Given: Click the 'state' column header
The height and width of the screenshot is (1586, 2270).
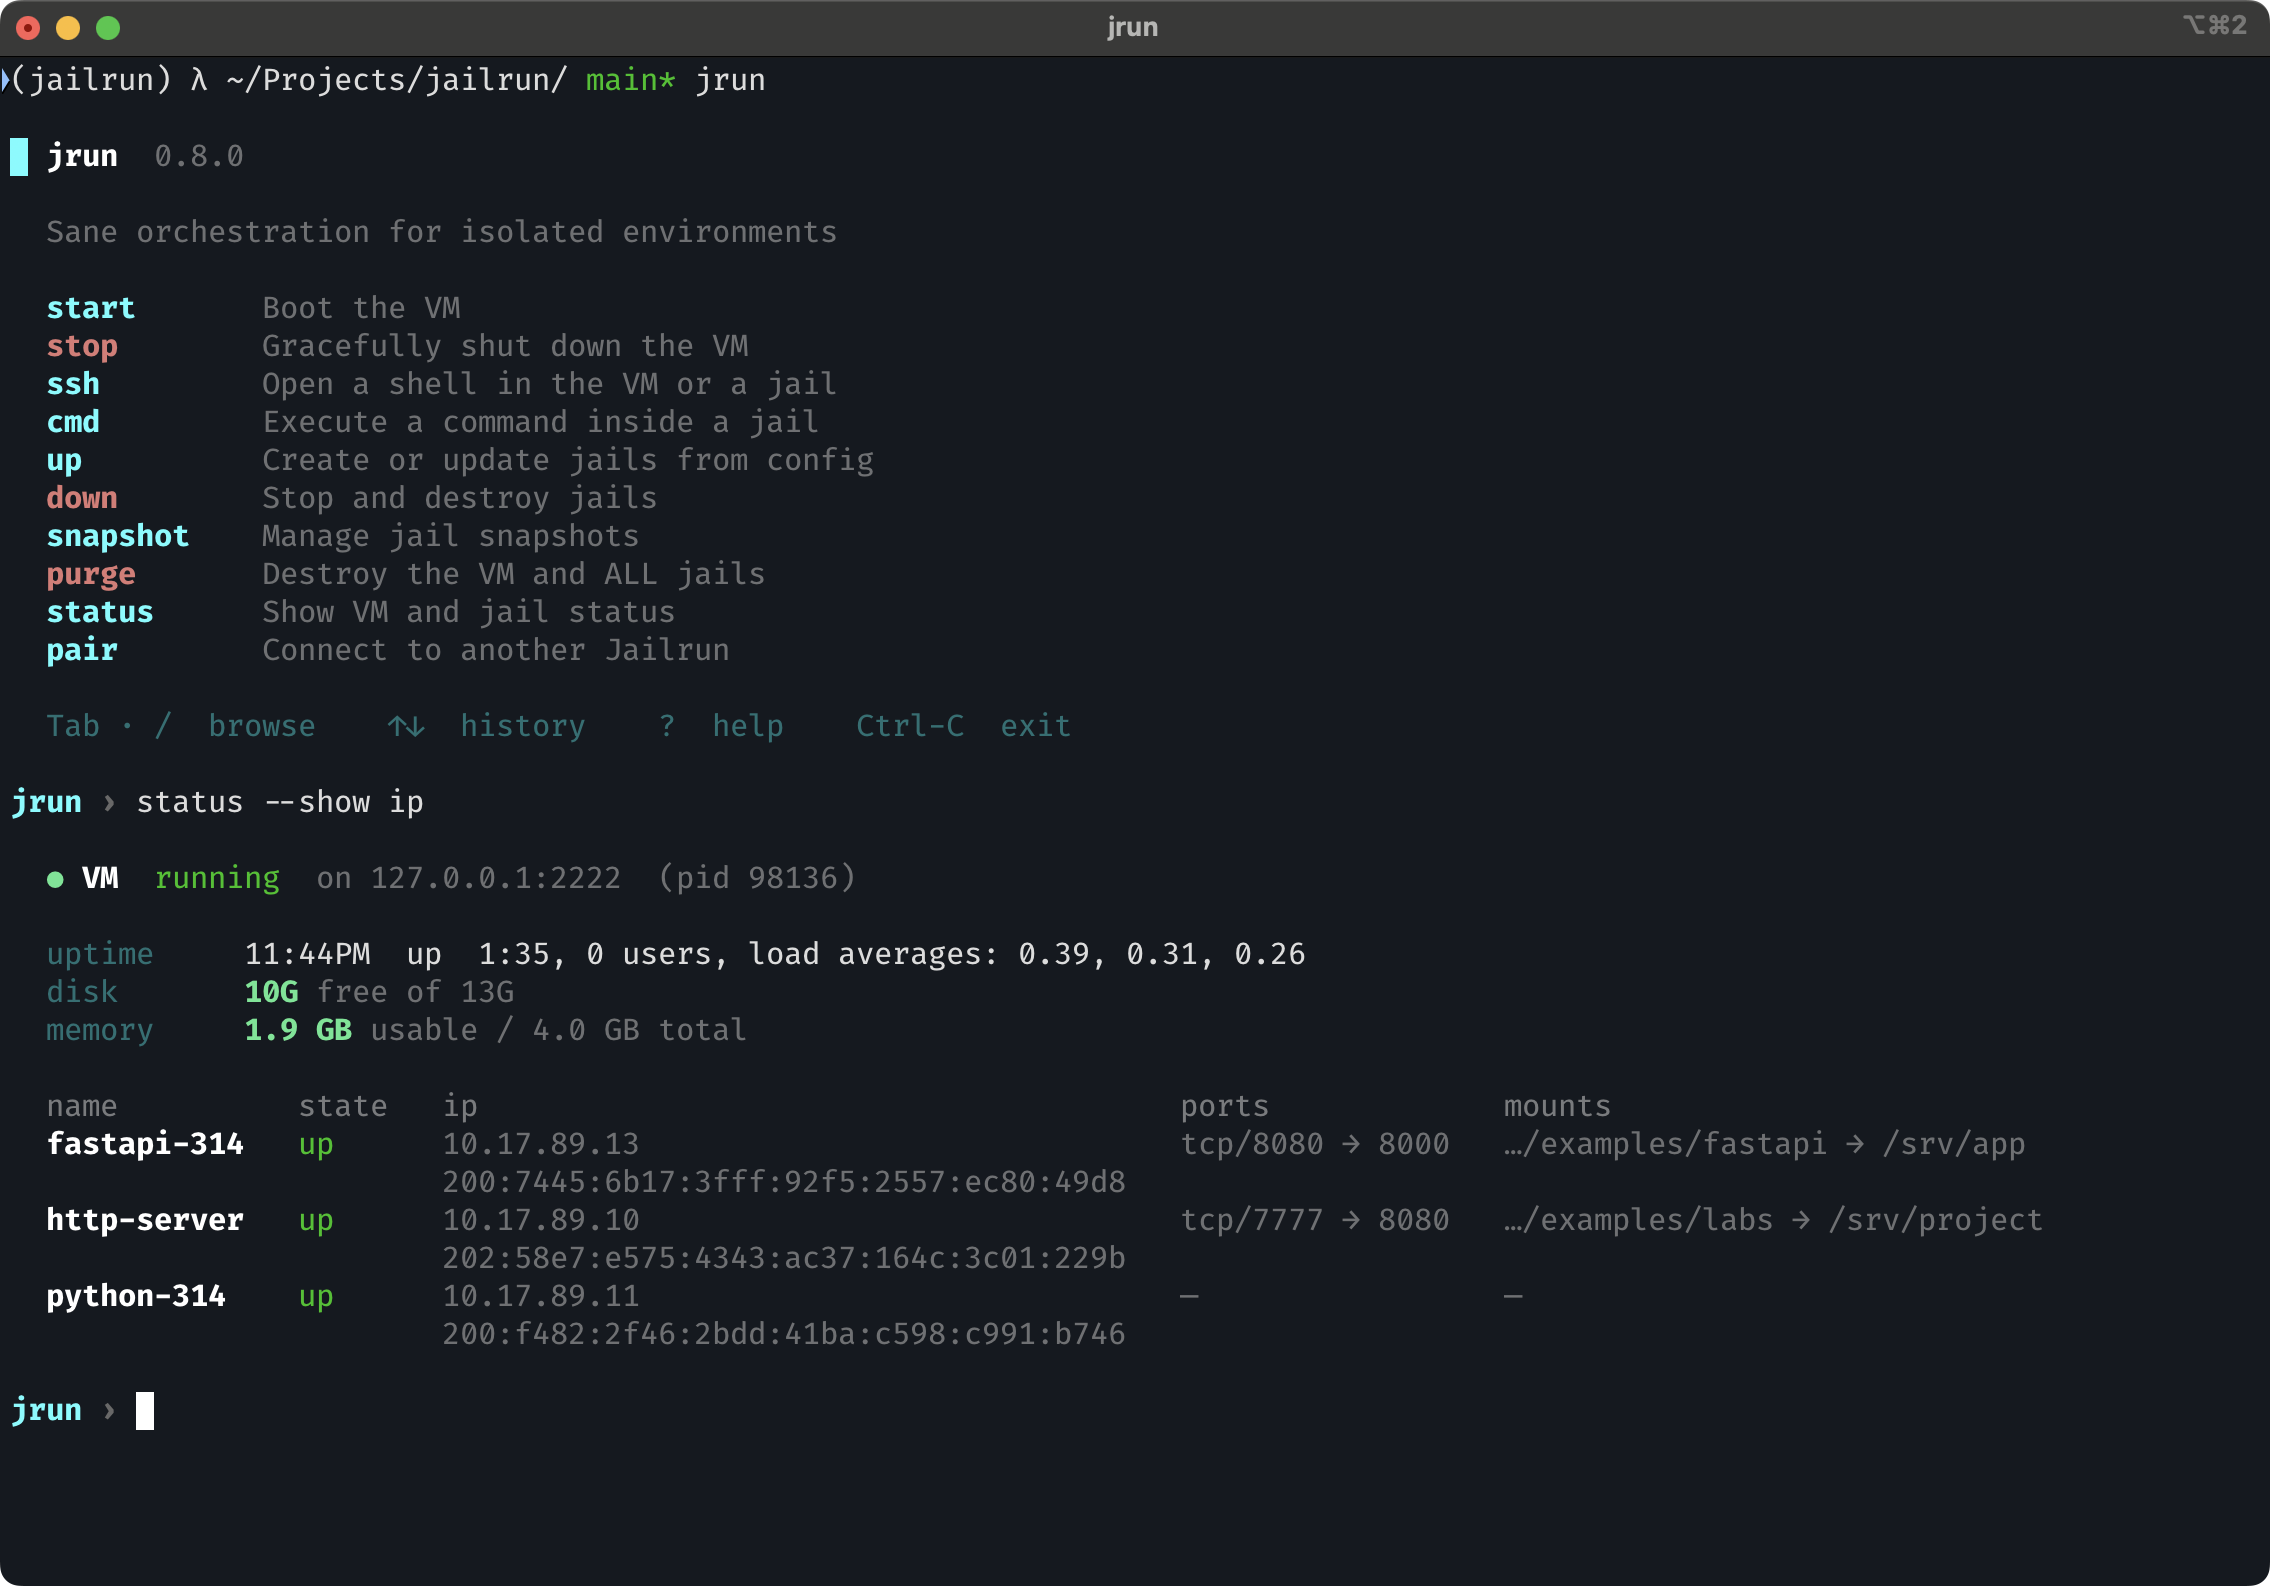Looking at the screenshot, I should pos(343,1106).
